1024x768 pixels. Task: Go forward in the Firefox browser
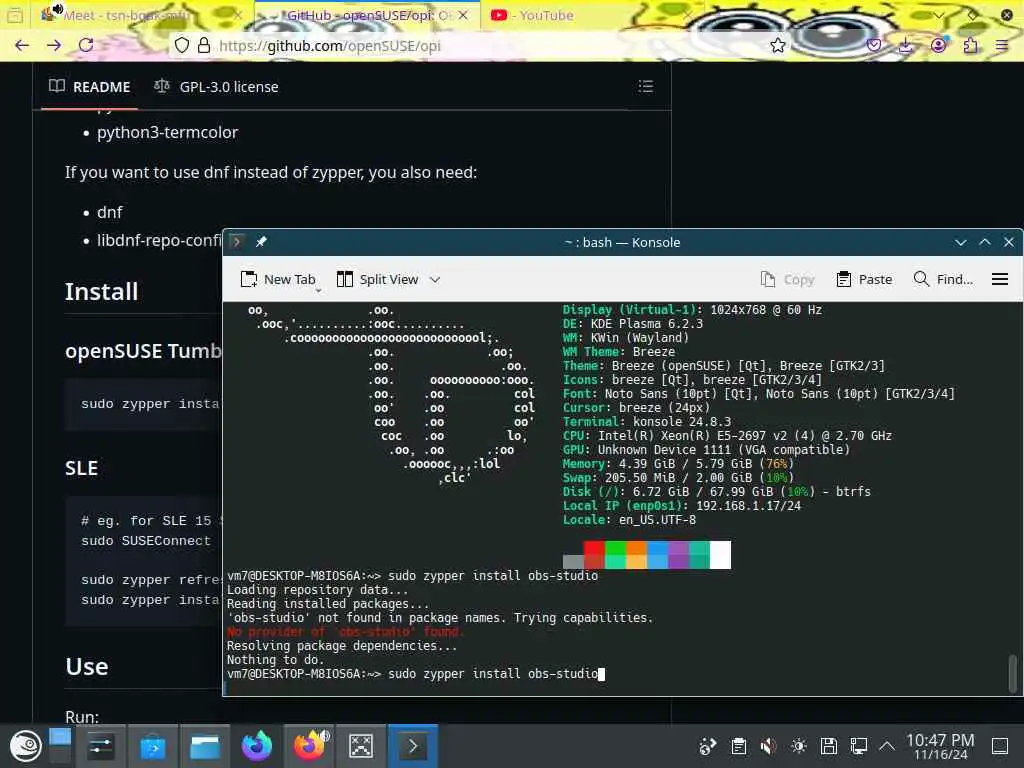tap(54, 45)
